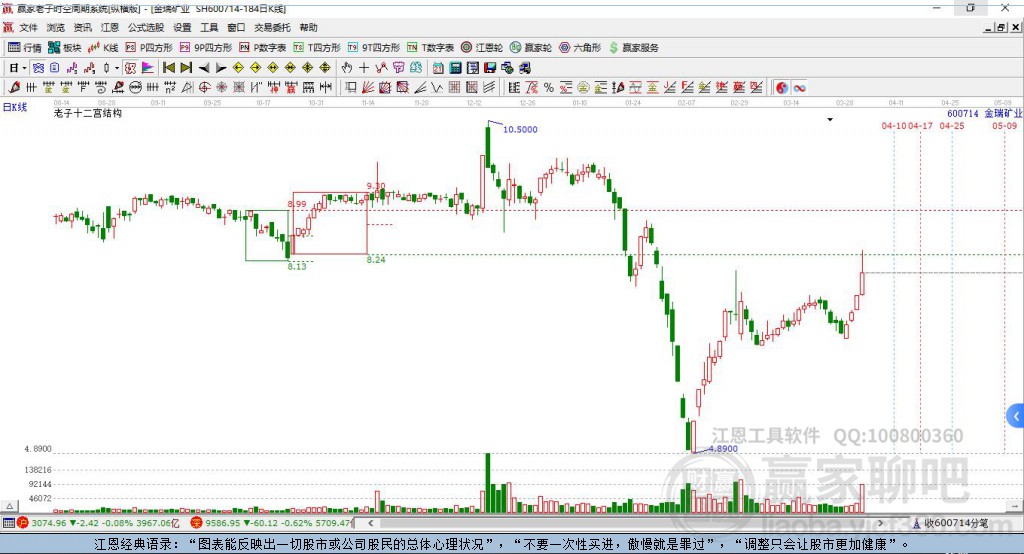Click the 05-09 date marker

coord(1004,125)
